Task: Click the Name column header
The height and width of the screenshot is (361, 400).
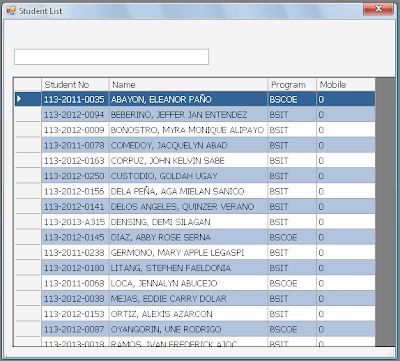Action: point(188,85)
